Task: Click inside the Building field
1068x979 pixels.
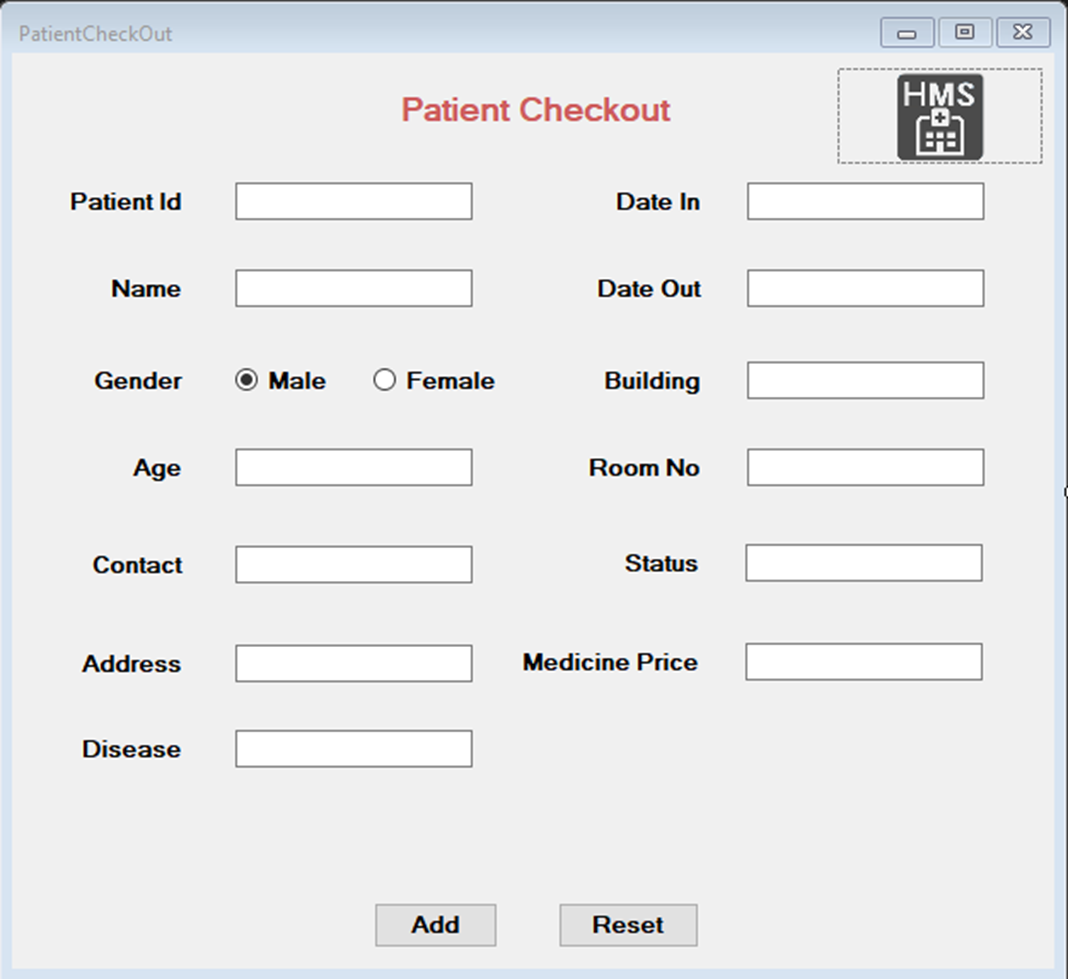Action: coord(863,380)
